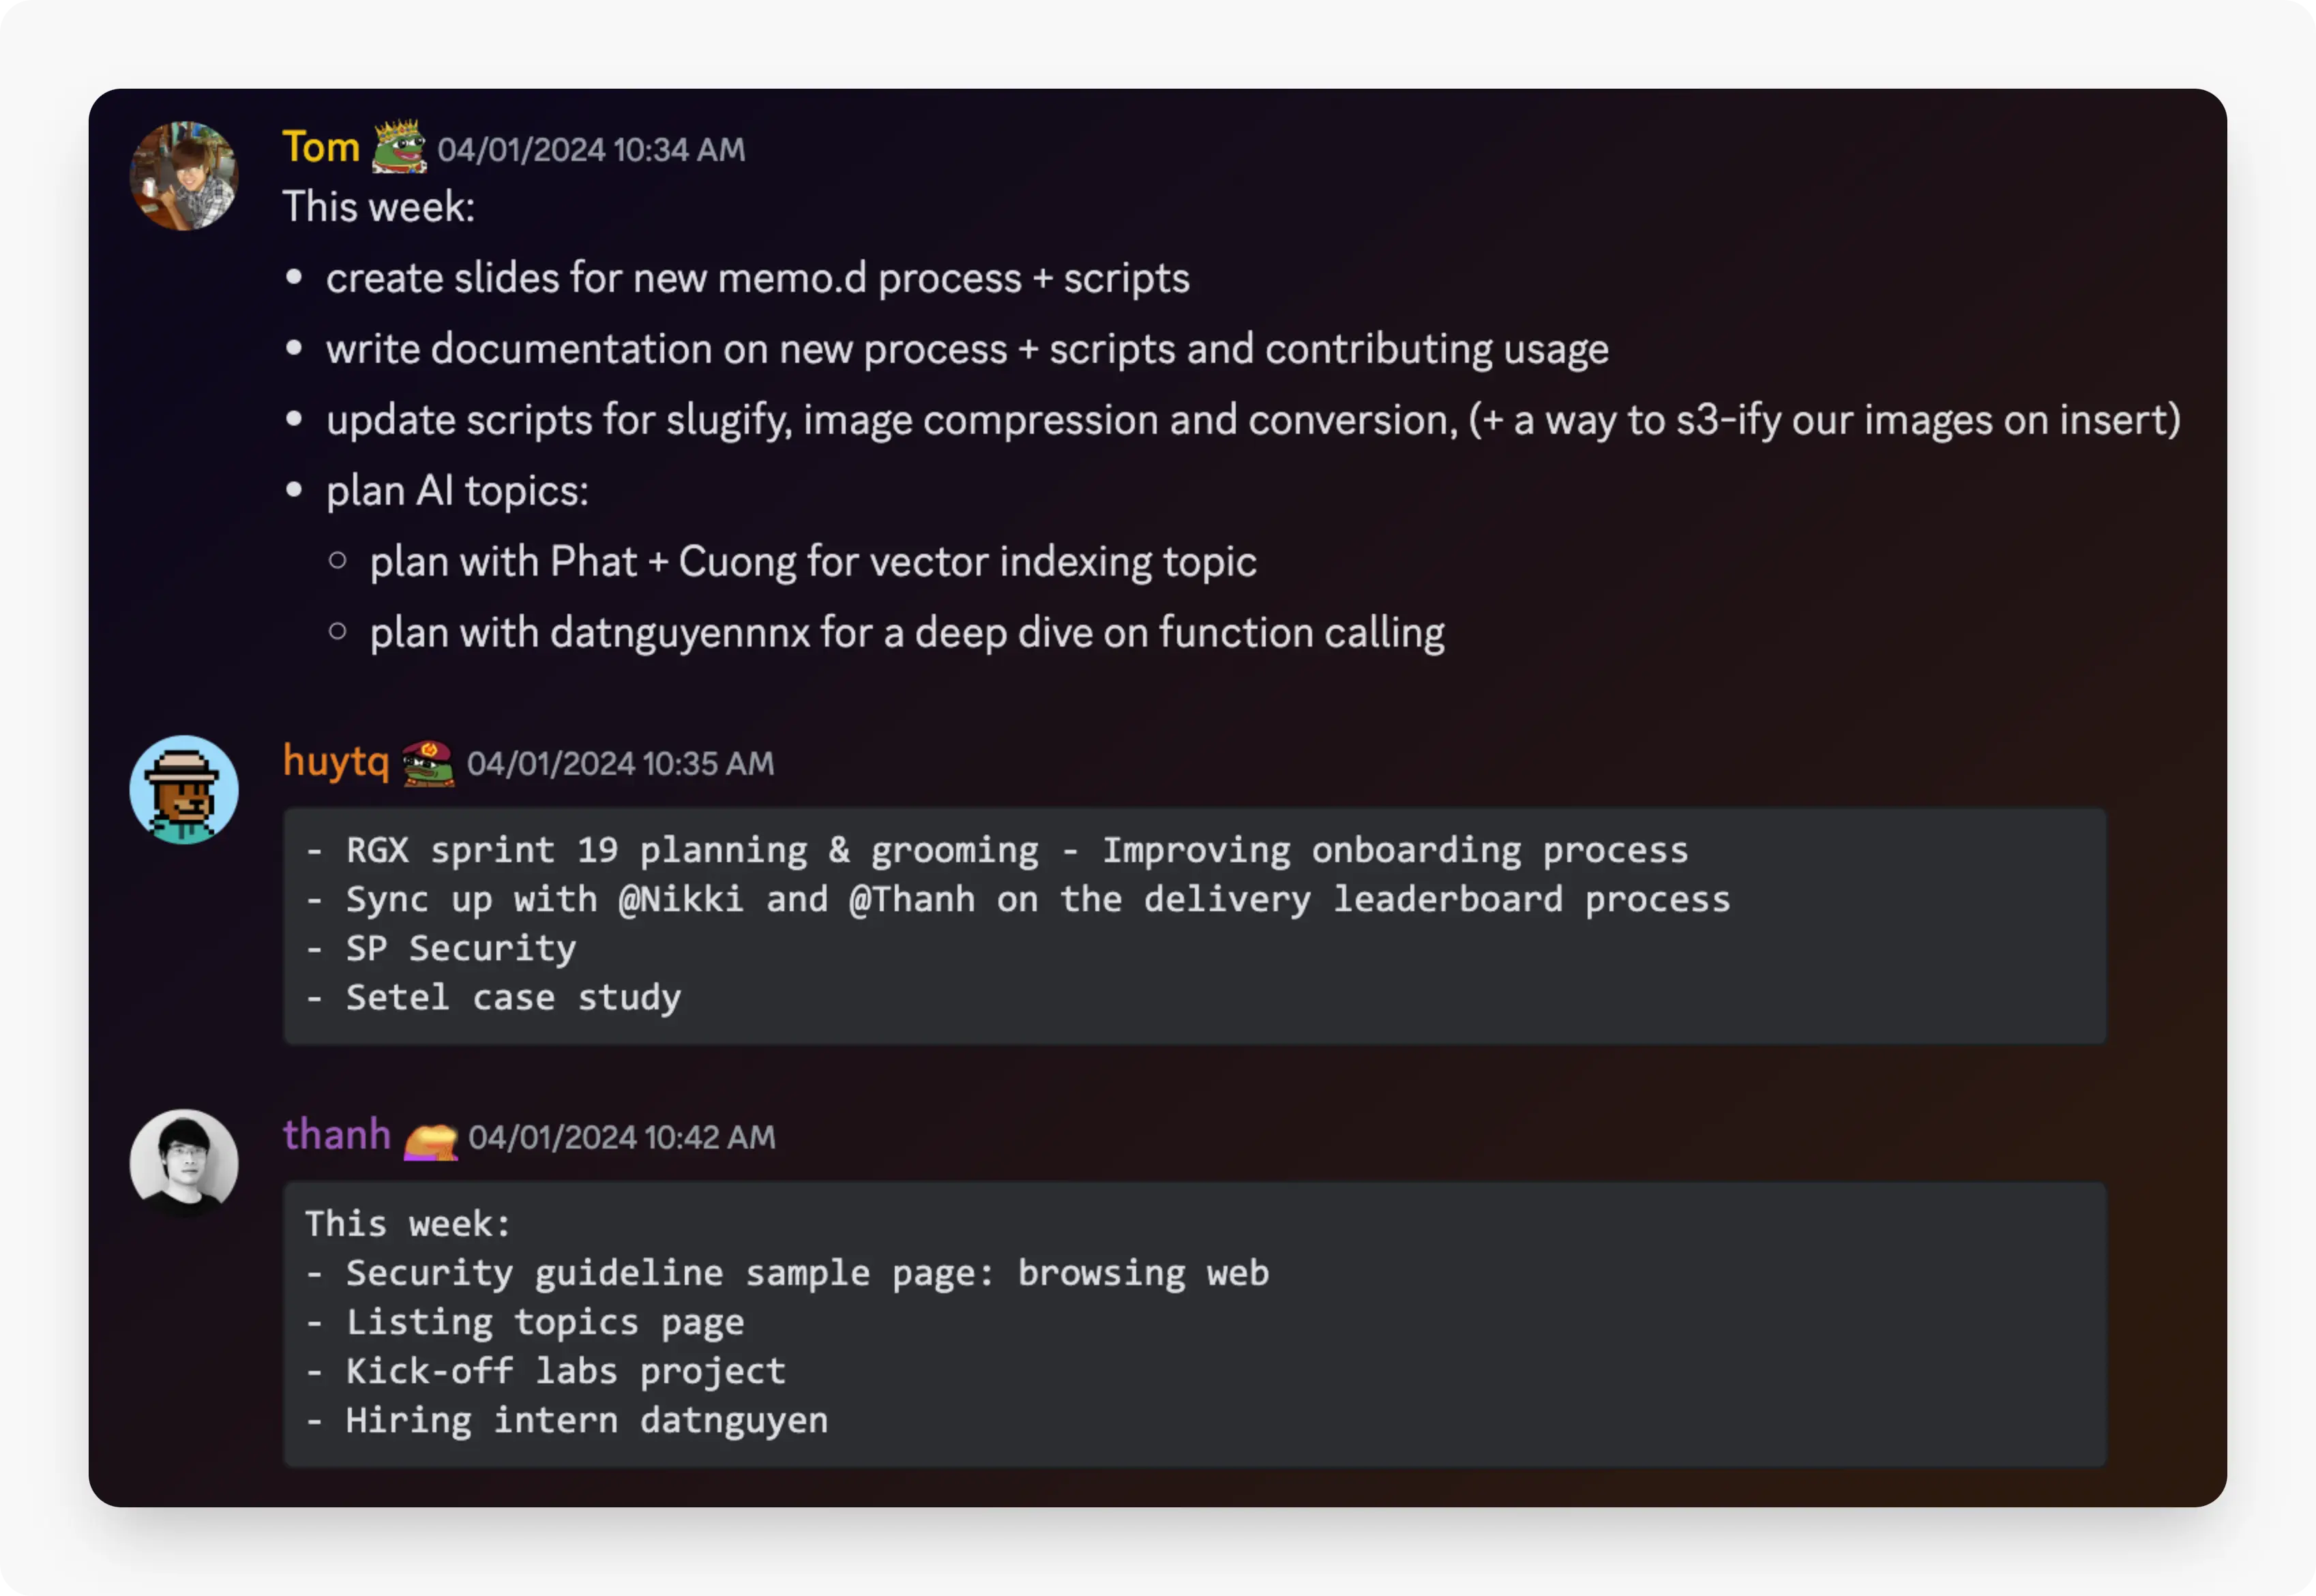Click the crowned frog emoji beside Tom
Viewport: 2316px width, 1596px height.
[399, 147]
